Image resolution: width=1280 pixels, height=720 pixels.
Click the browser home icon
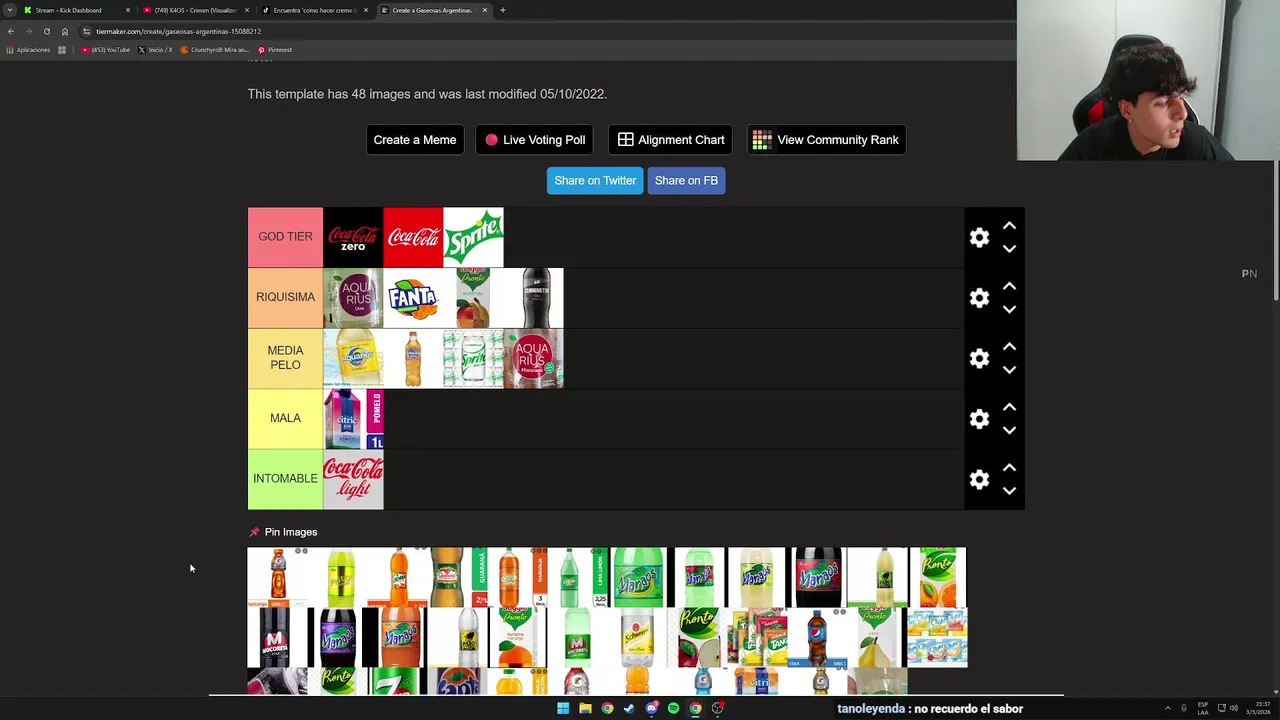[65, 31]
